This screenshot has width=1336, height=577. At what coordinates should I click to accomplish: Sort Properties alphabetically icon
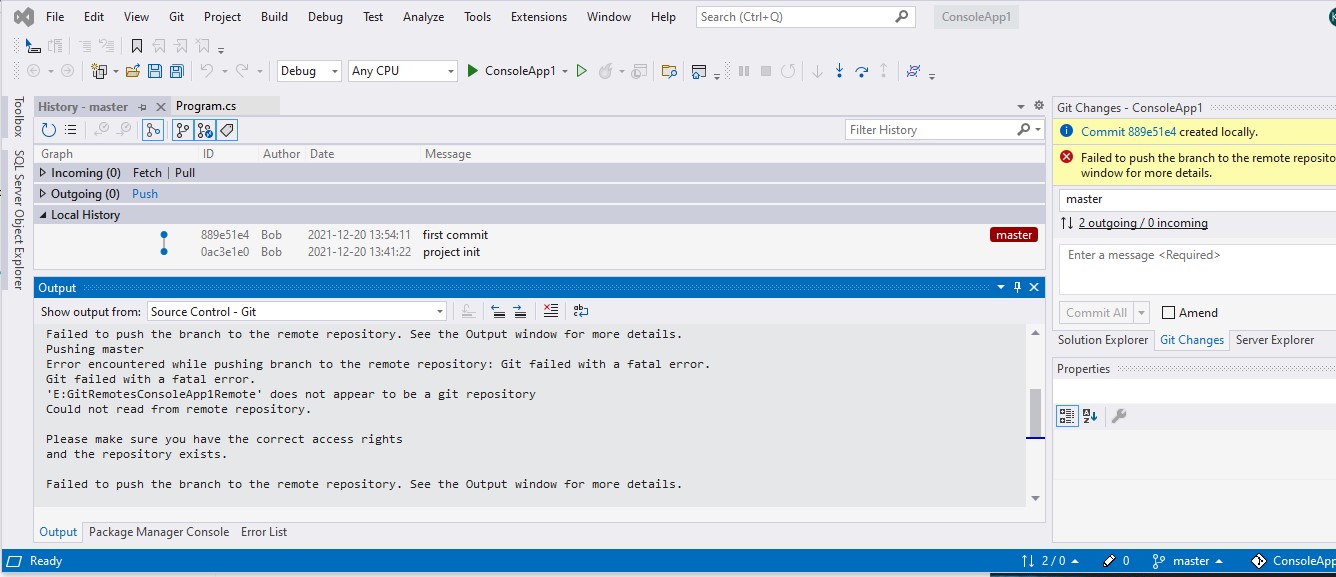pyautogui.click(x=1090, y=416)
